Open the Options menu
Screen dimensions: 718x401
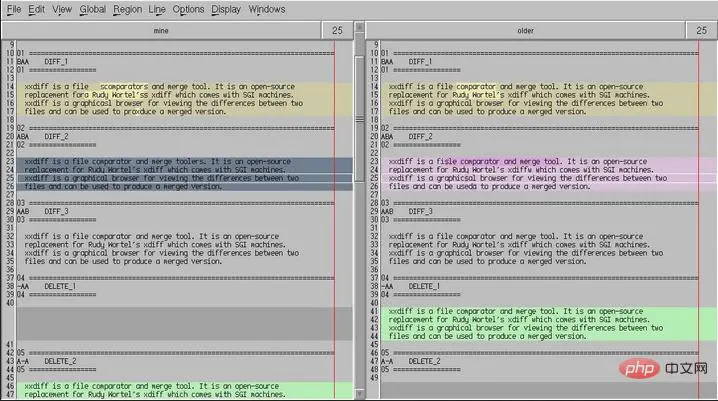coord(188,9)
